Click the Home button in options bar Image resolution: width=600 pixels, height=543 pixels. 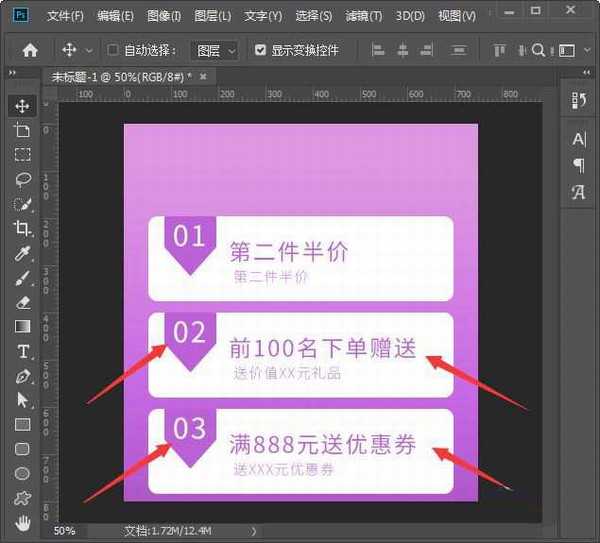point(30,50)
